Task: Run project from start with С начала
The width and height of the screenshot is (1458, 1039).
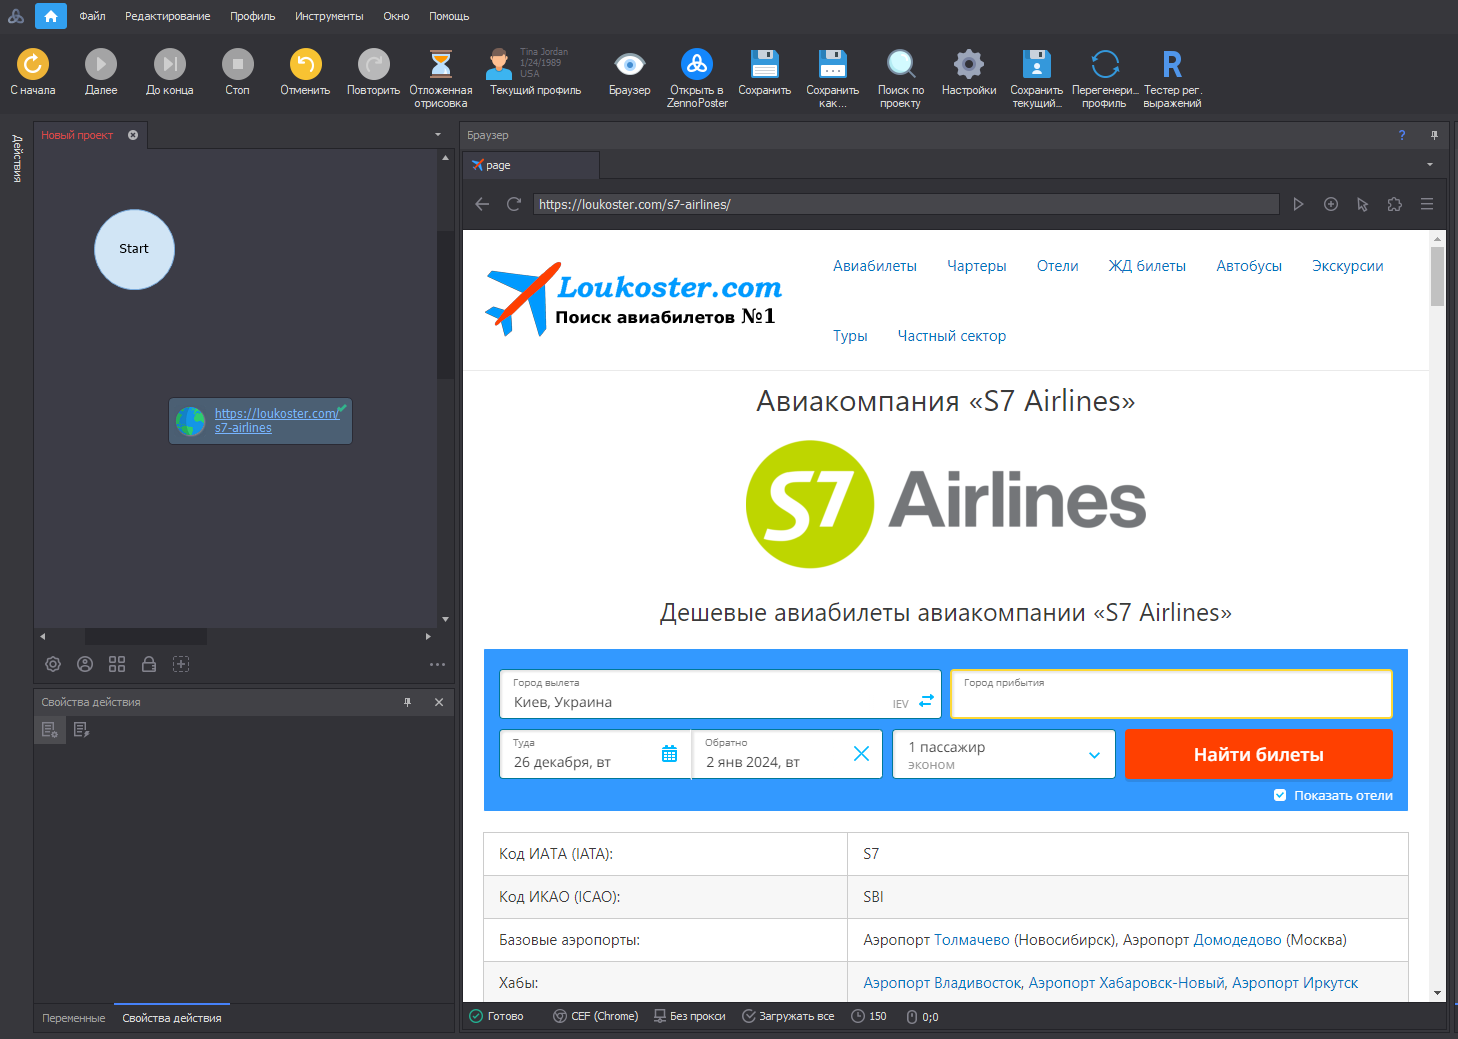Action: coord(33,65)
